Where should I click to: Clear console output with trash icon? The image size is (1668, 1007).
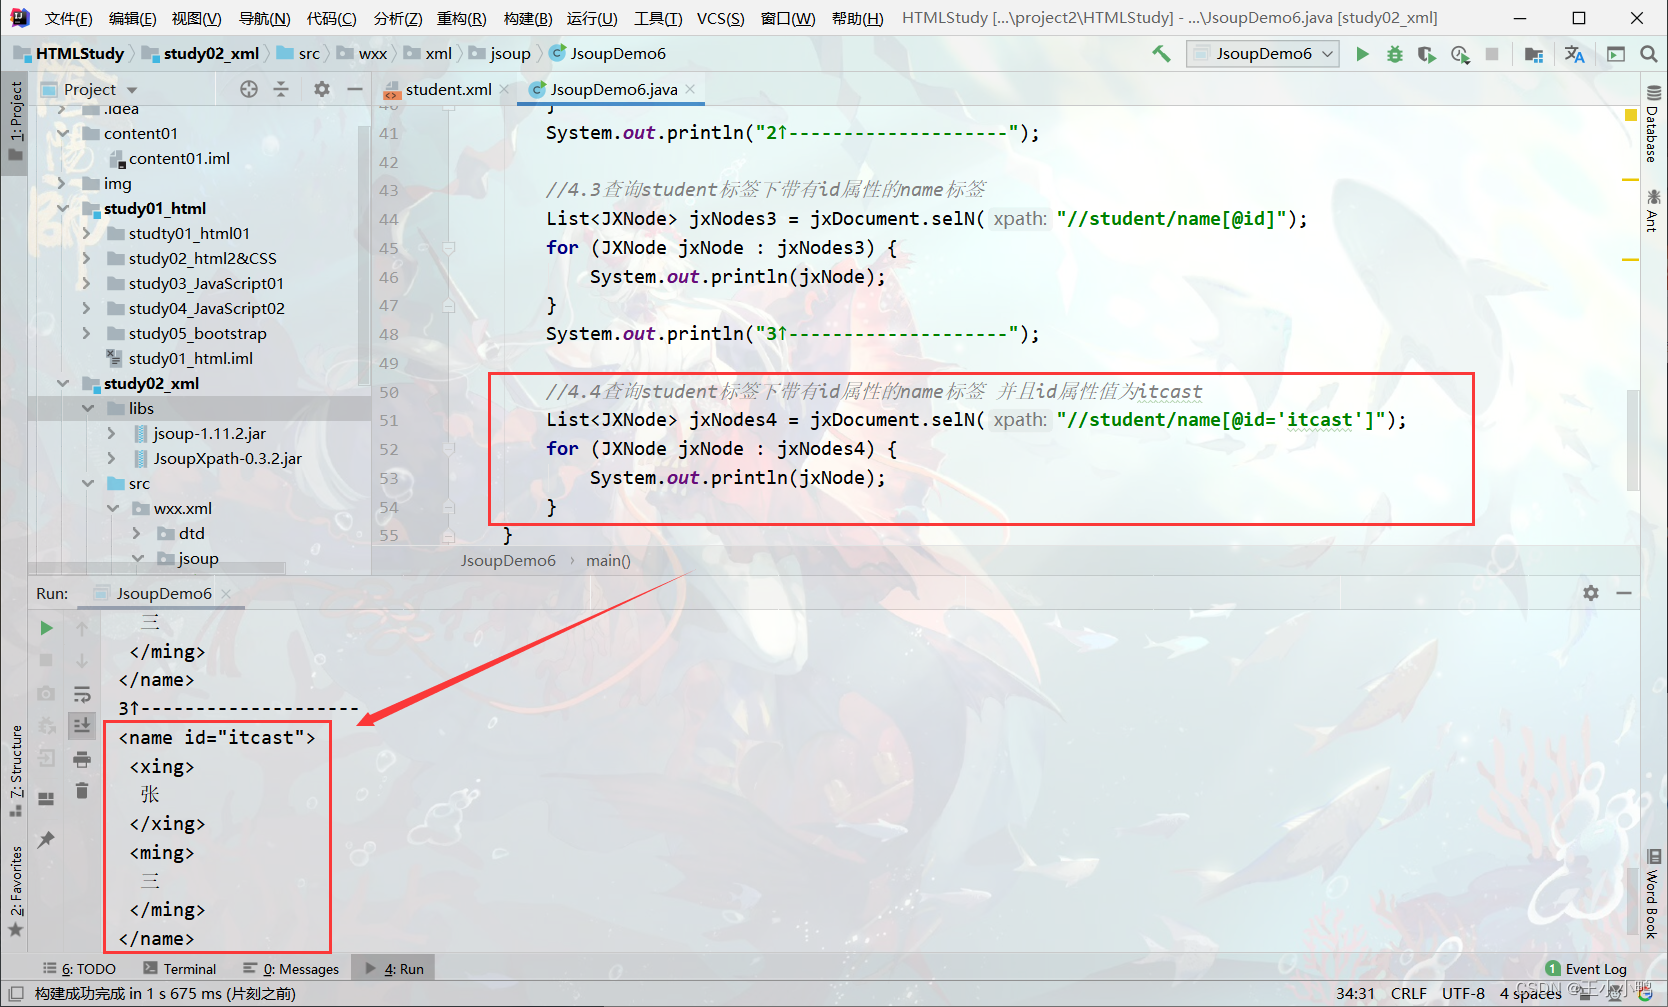82,790
